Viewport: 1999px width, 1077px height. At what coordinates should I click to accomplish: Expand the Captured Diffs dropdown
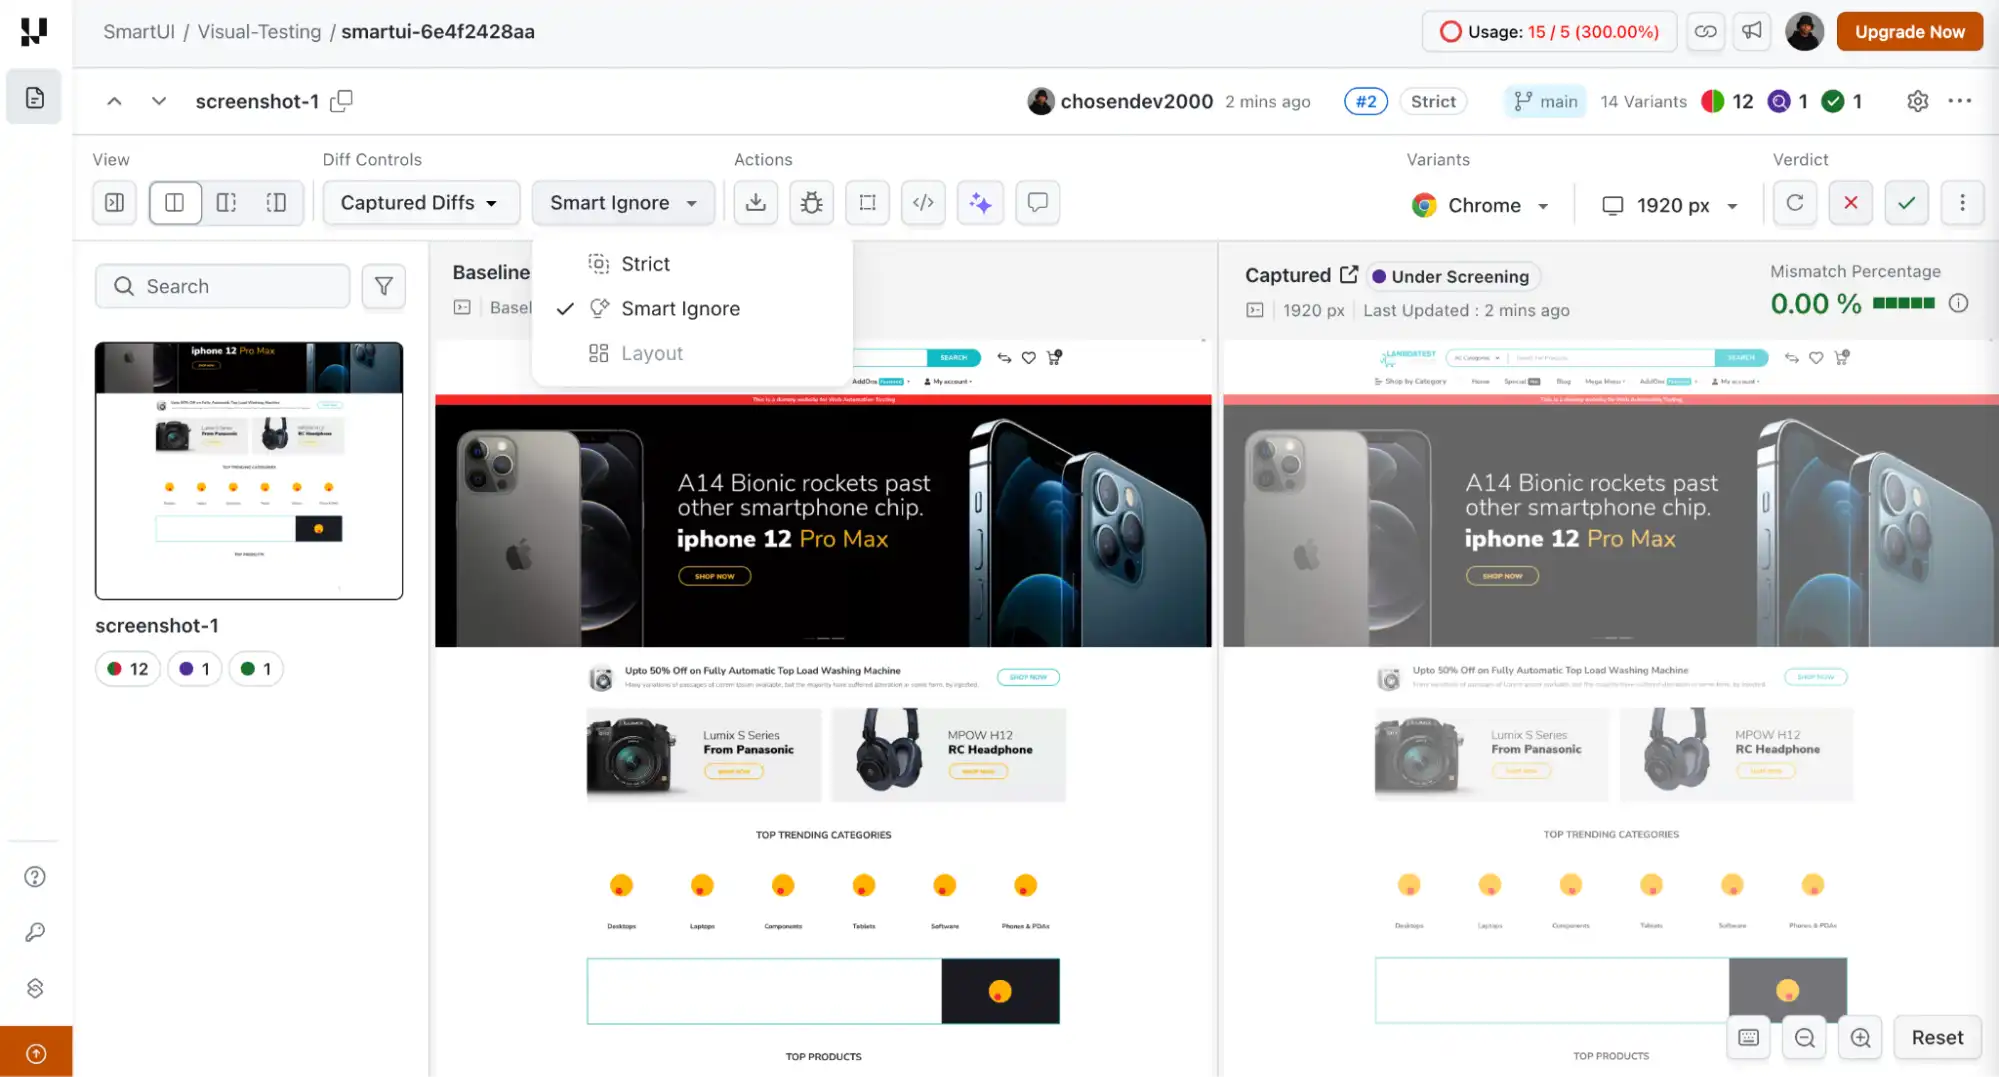(x=421, y=203)
